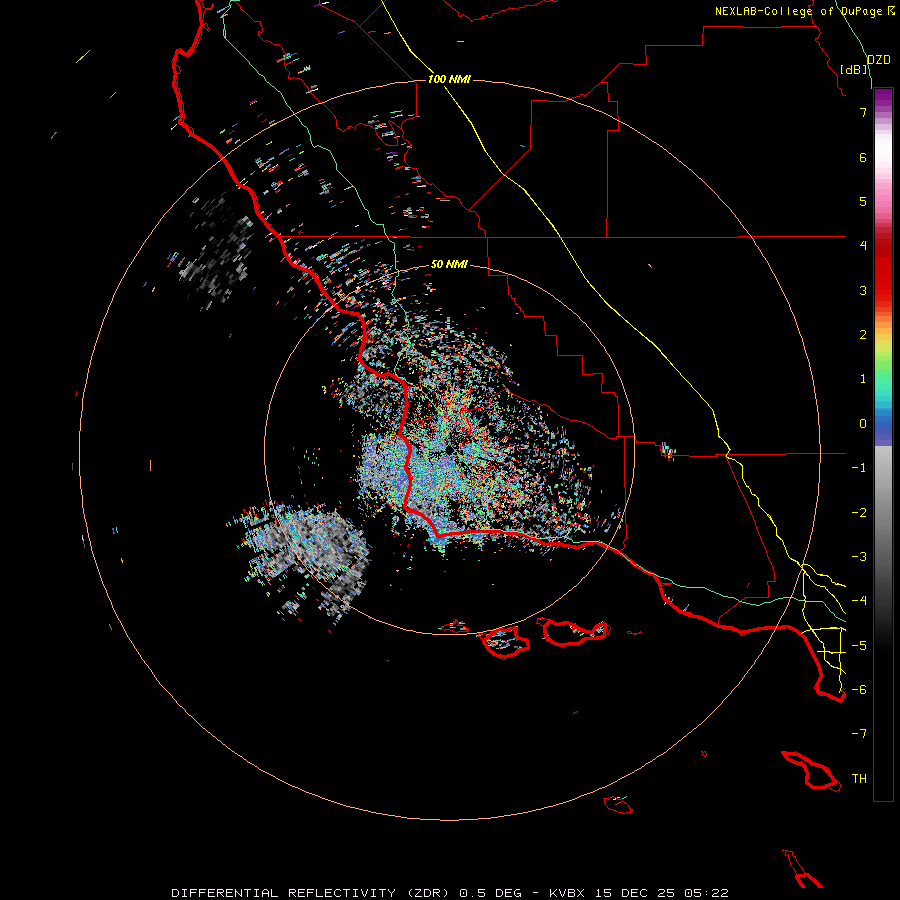Click the 50 NMI range ring label

449,264
